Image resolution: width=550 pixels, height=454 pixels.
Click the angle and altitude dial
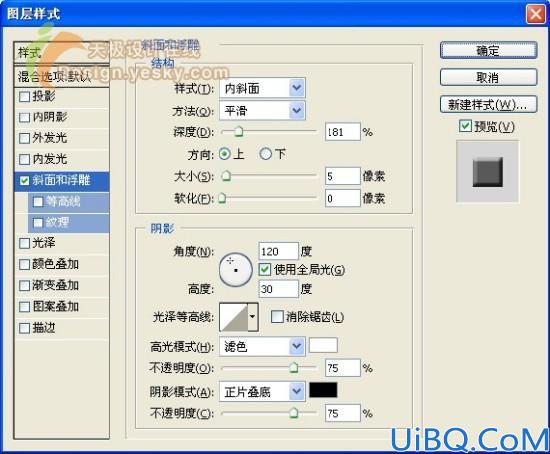click(236, 270)
